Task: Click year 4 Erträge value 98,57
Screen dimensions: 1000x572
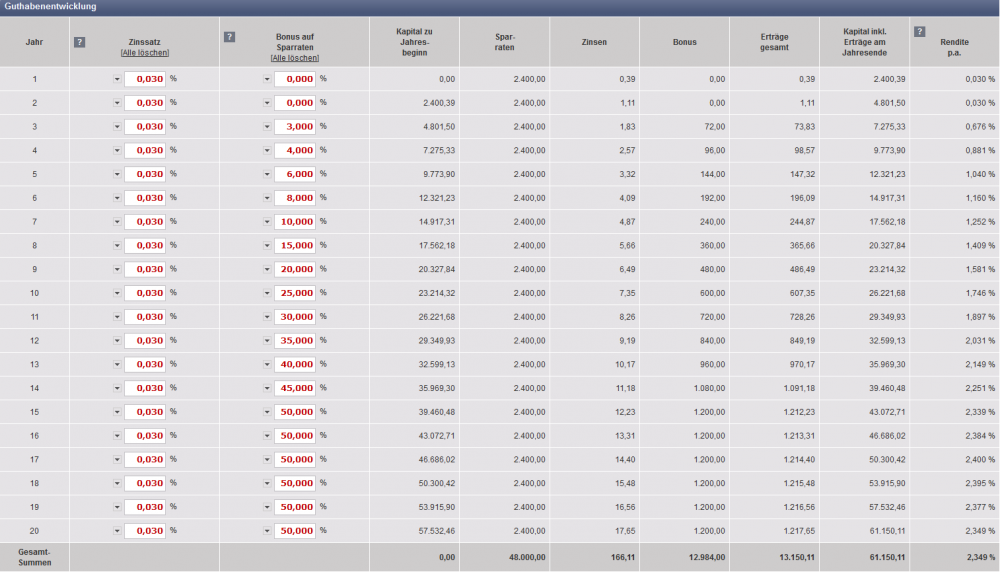Action: [x=804, y=150]
